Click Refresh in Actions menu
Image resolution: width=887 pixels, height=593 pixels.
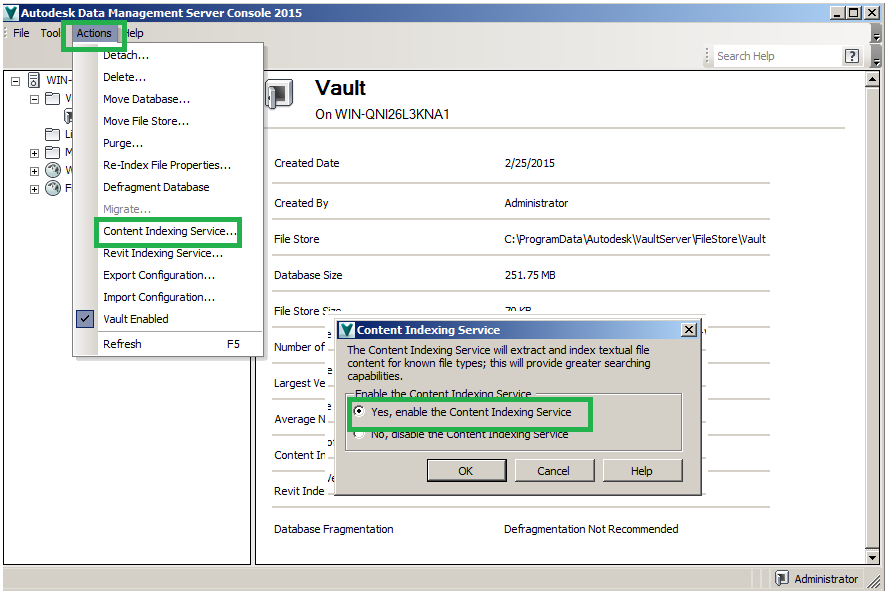[x=122, y=344]
